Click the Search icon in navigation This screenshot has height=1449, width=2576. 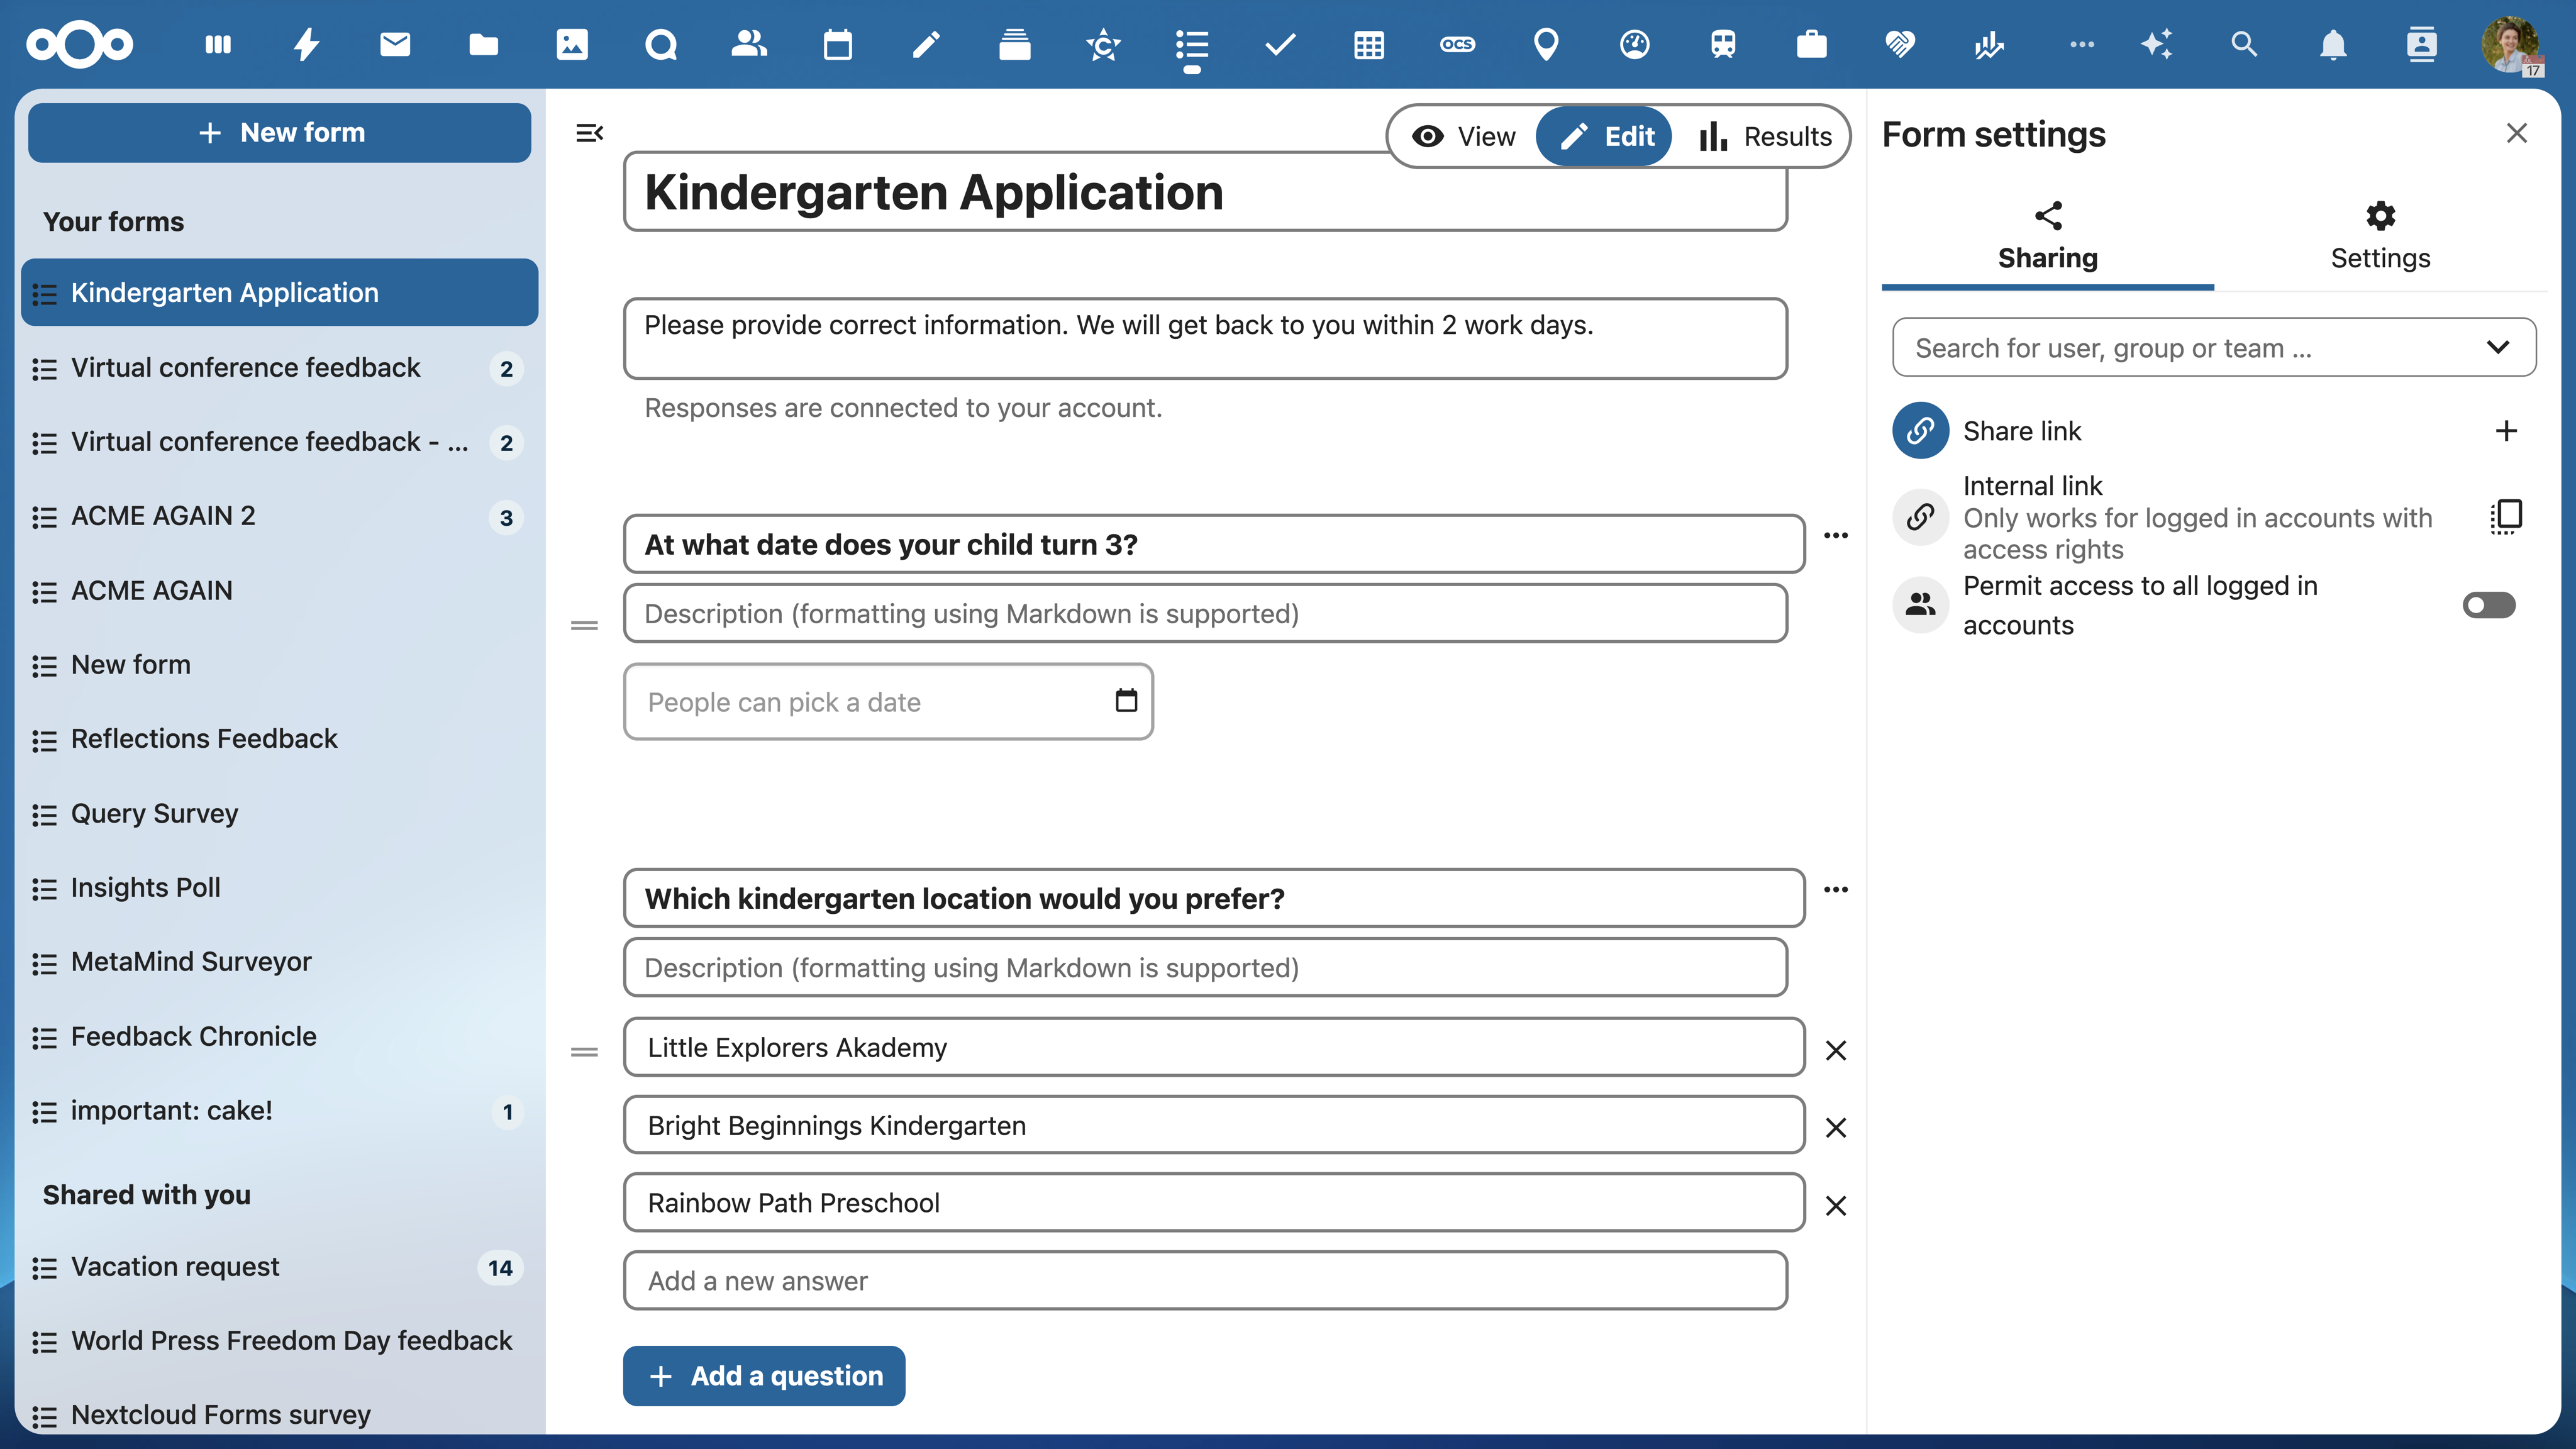pyautogui.click(x=2243, y=44)
